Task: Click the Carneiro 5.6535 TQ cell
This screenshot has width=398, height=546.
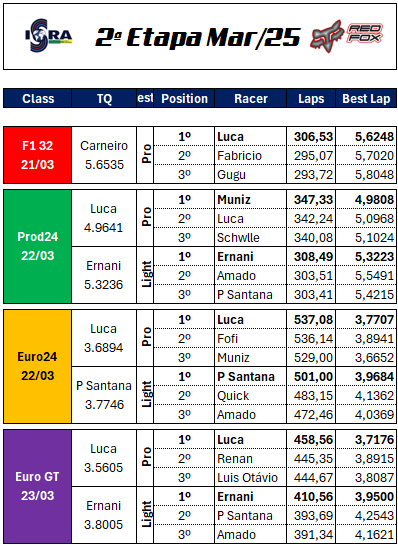Action: [x=104, y=155]
